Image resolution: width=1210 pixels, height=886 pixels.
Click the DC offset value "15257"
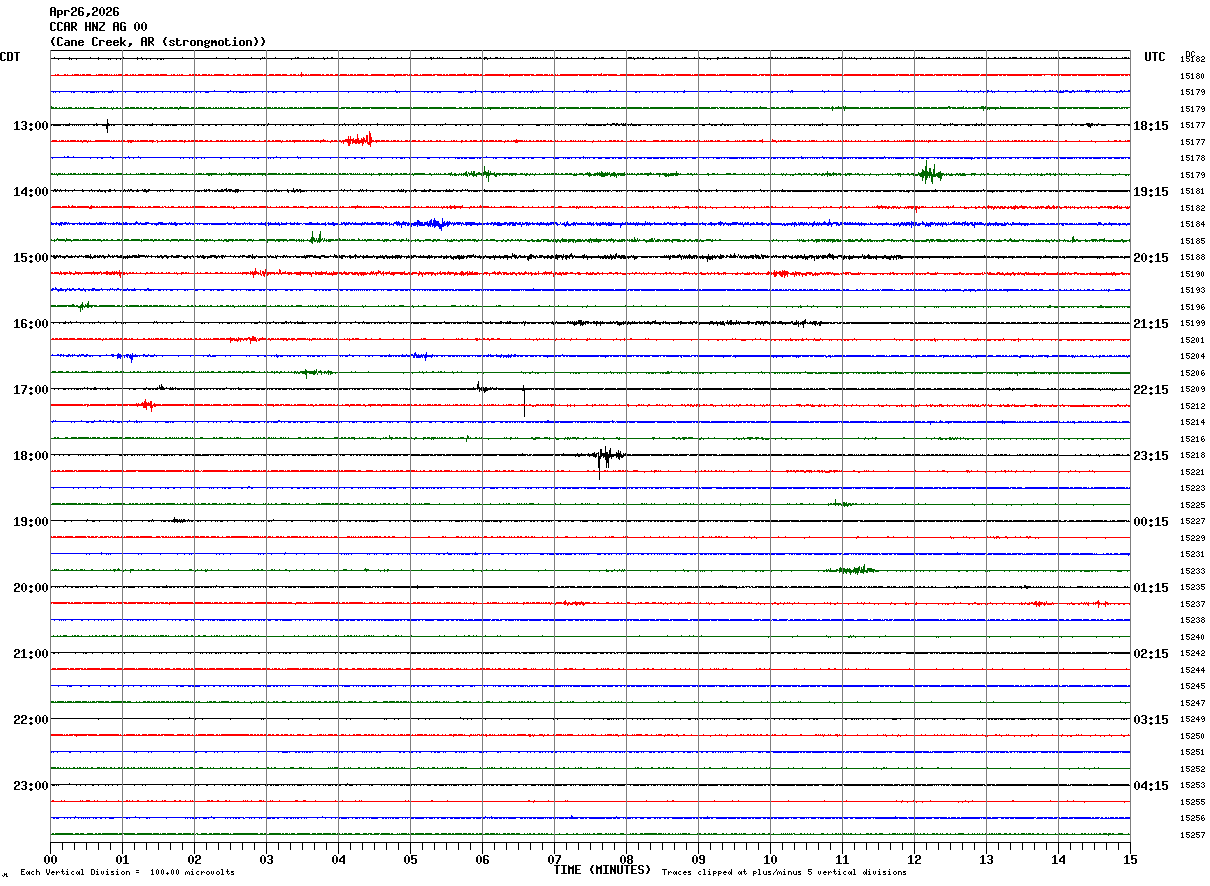(1192, 836)
